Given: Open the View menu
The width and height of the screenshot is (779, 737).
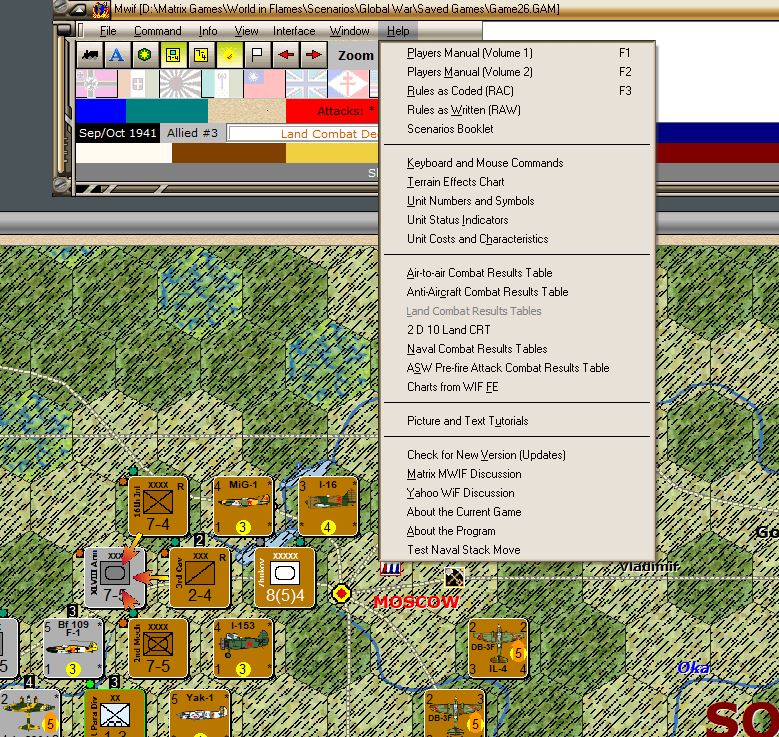Looking at the screenshot, I should coord(246,31).
